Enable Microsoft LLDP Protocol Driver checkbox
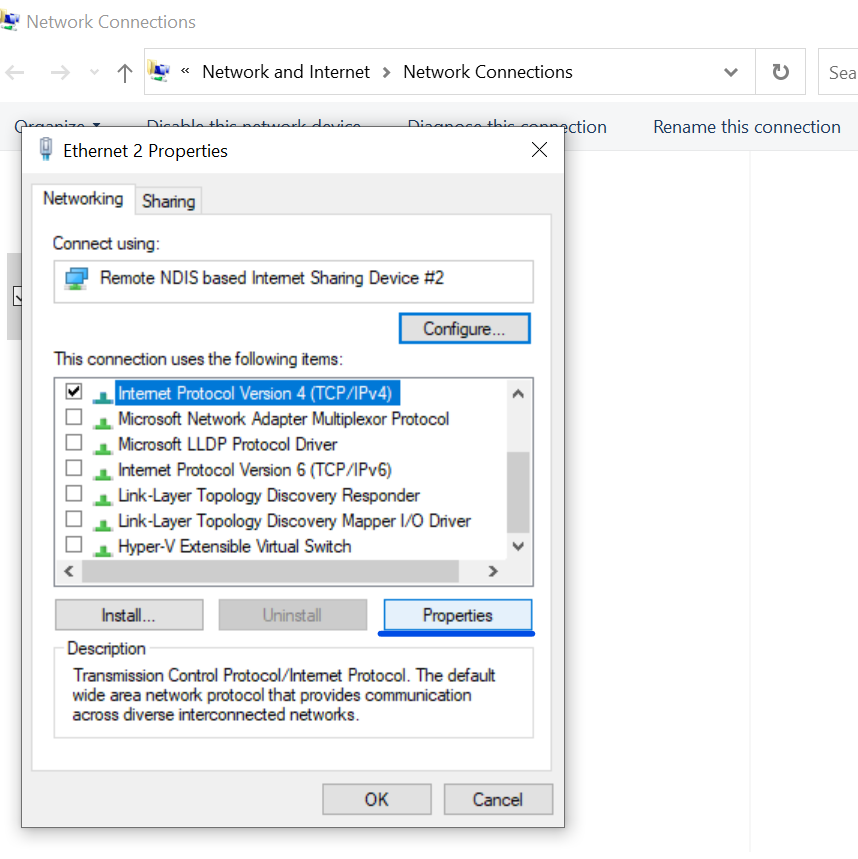This screenshot has height=859, width=858. click(x=73, y=442)
